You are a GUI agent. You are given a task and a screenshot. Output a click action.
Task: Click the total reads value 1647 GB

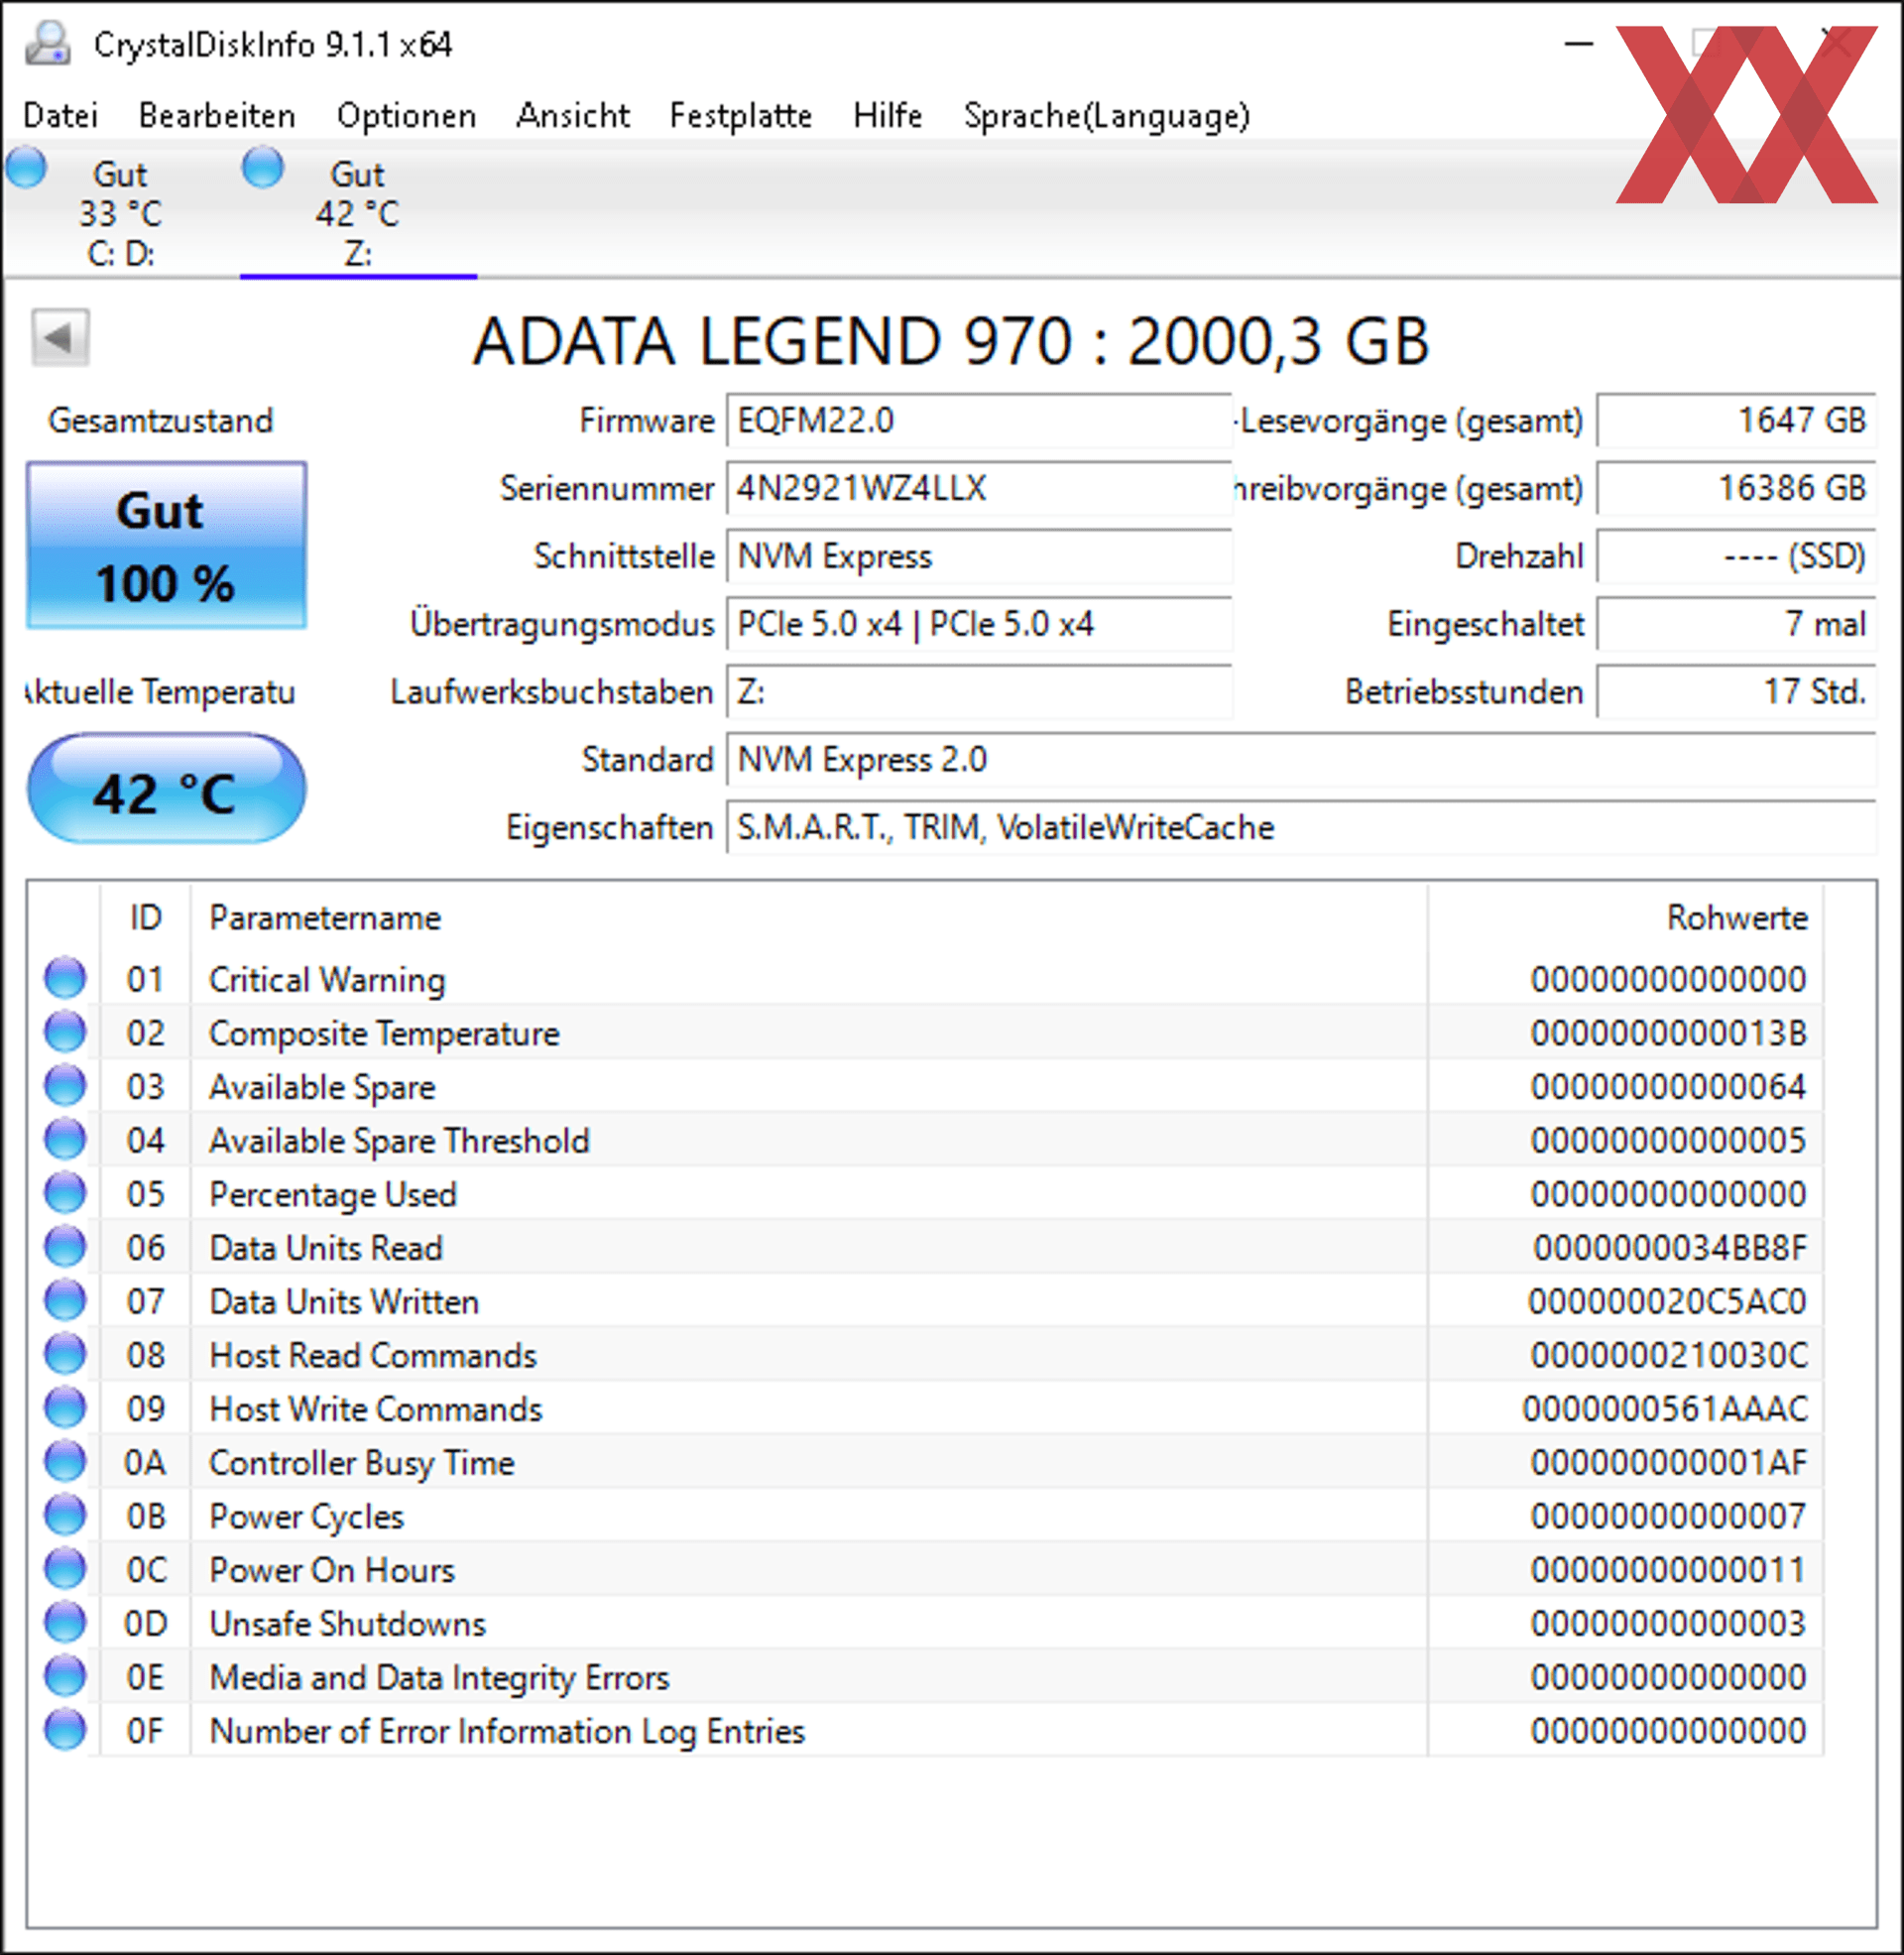click(x=1736, y=421)
